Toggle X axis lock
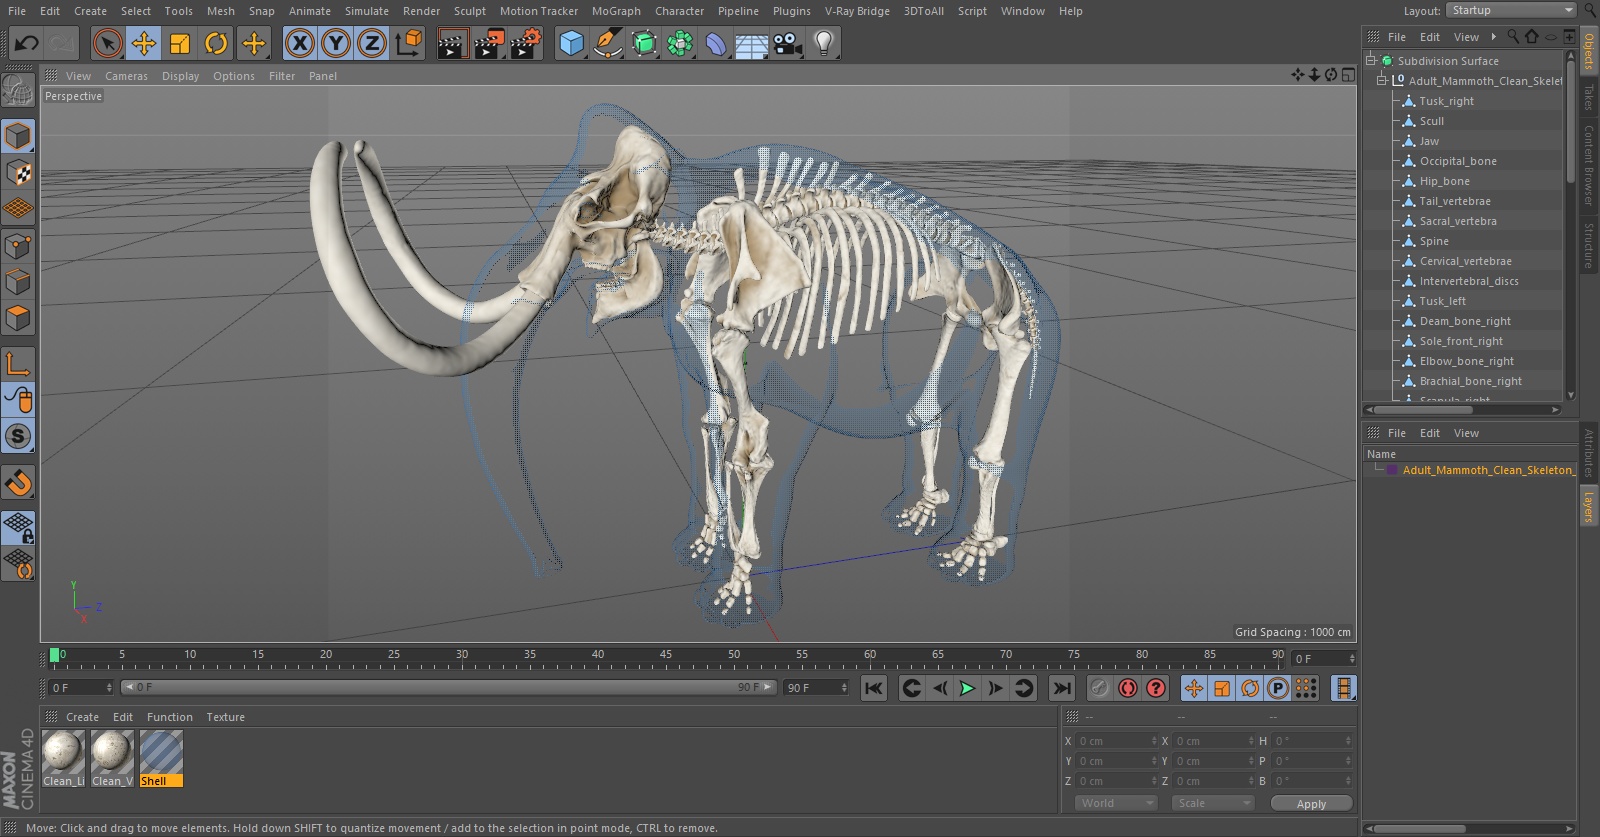Screen dimensions: 1600x837 tap(300, 43)
